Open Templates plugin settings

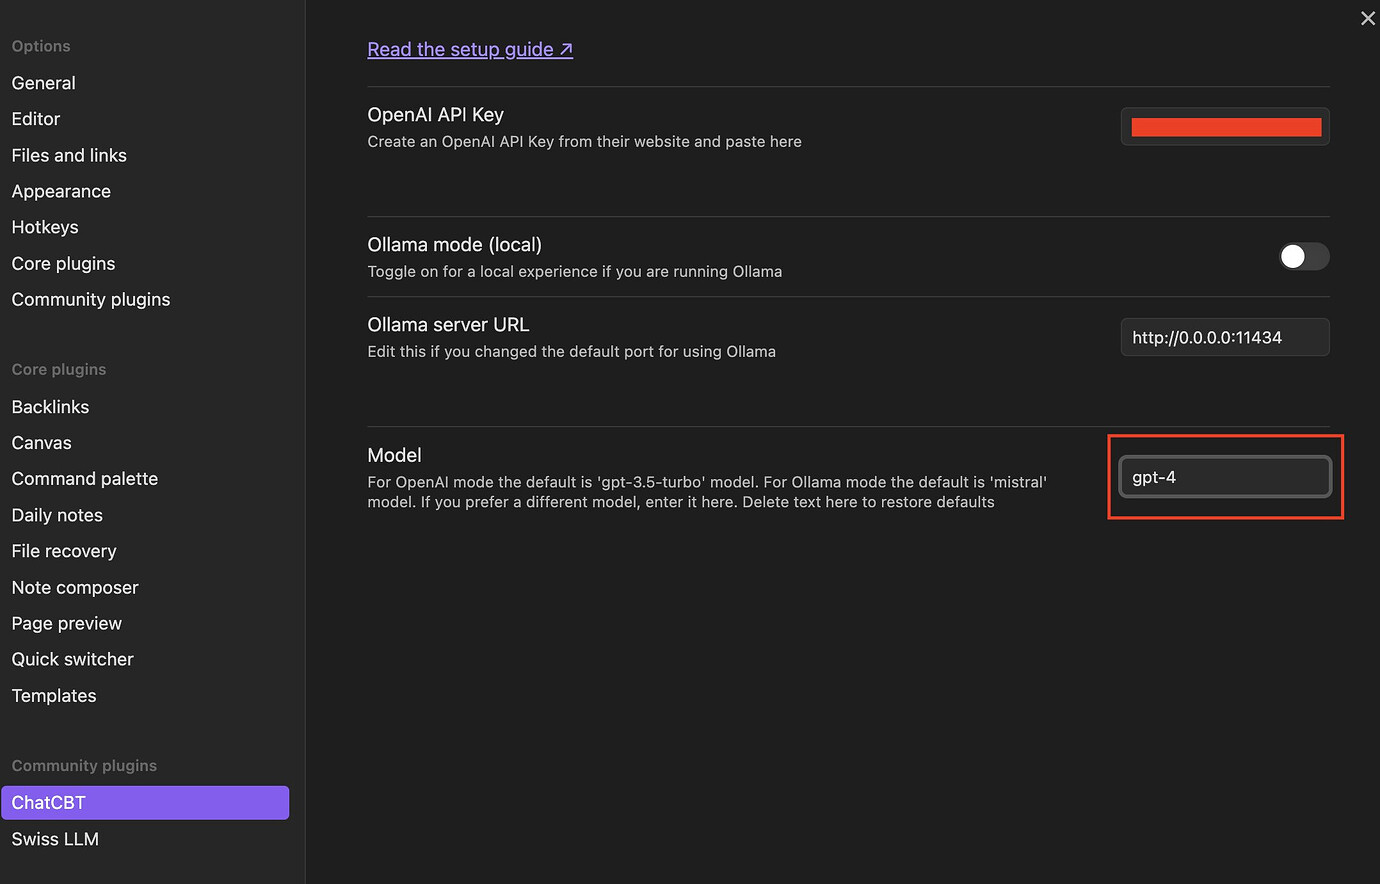[x=54, y=695]
